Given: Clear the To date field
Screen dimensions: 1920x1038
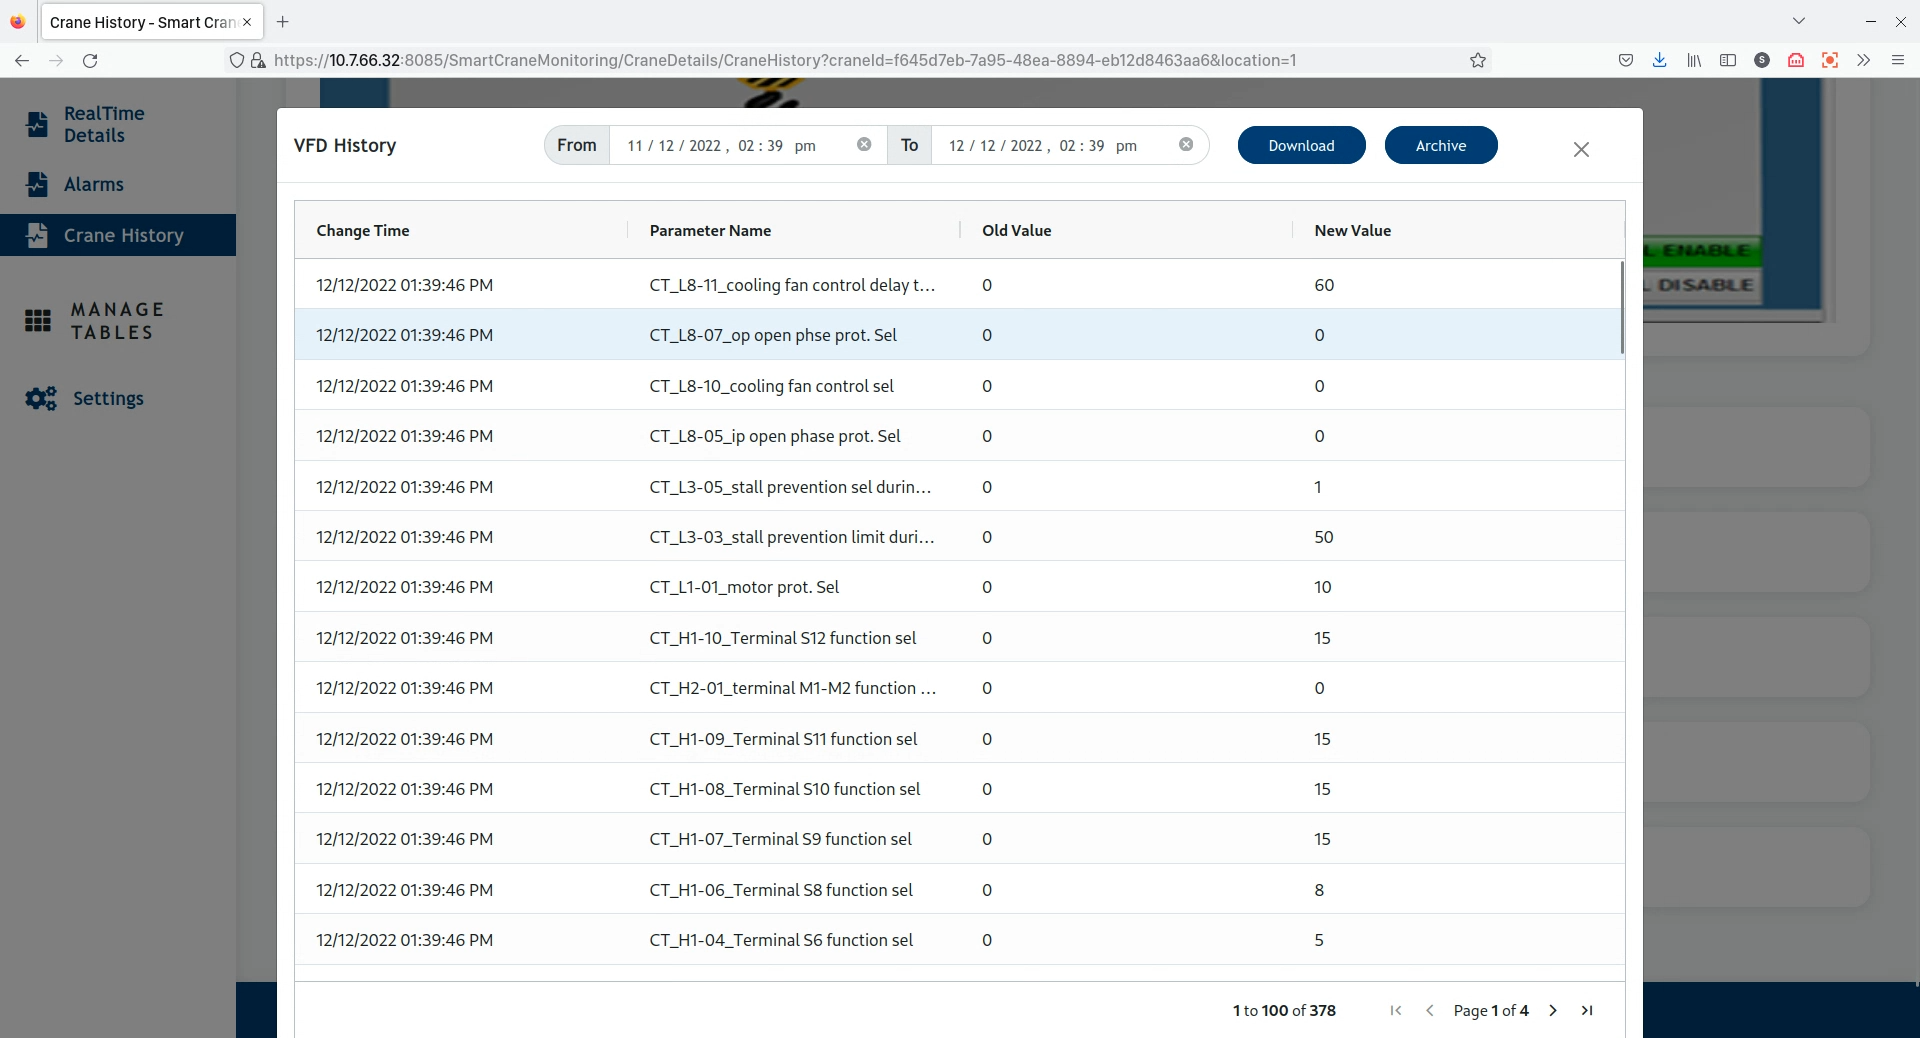Looking at the screenshot, I should pos(1186,145).
